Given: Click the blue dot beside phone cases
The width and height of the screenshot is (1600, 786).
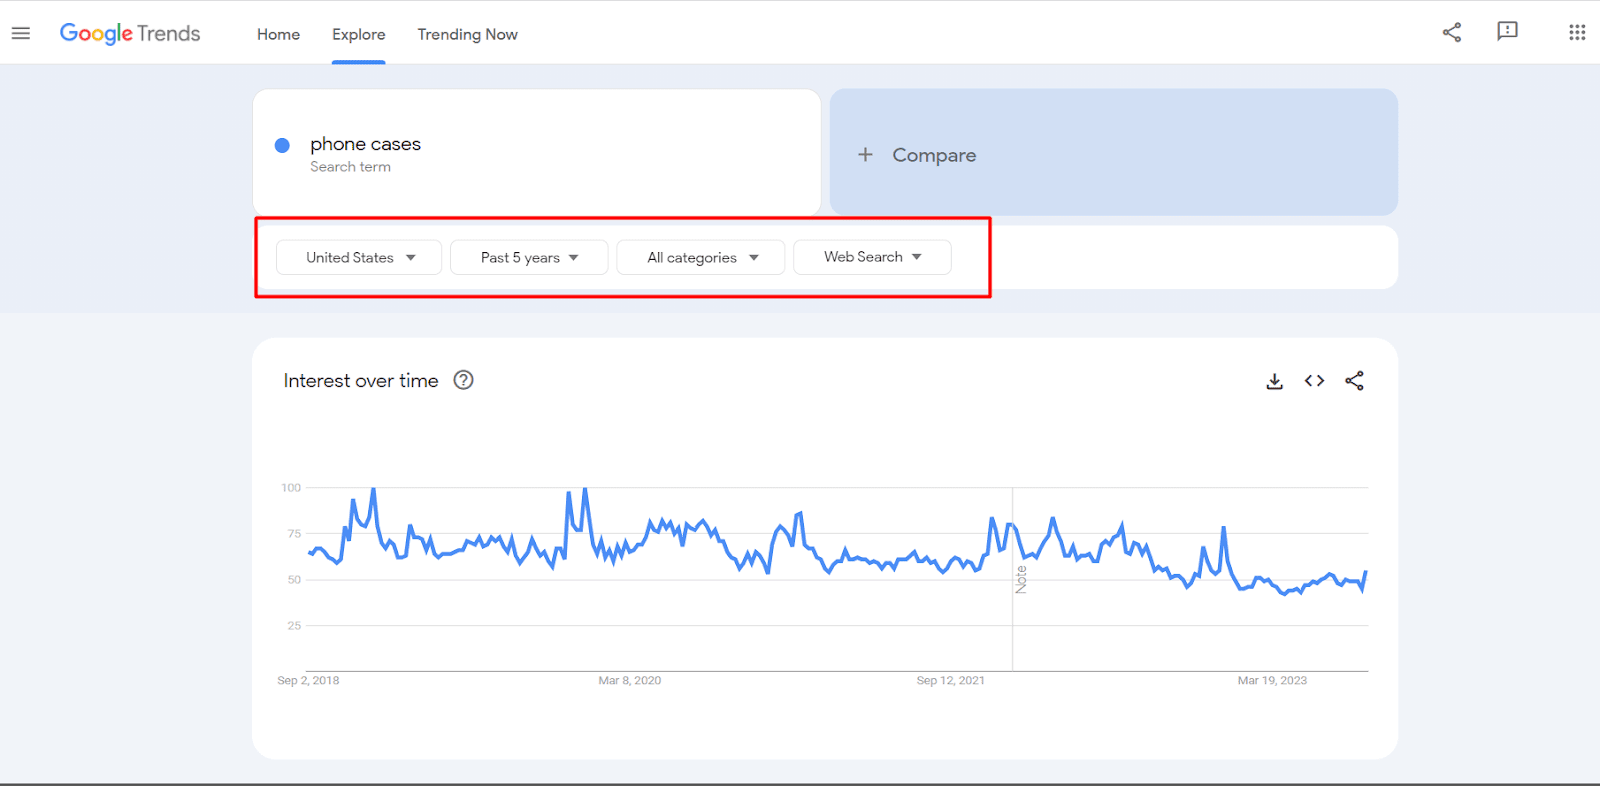Looking at the screenshot, I should (282, 145).
